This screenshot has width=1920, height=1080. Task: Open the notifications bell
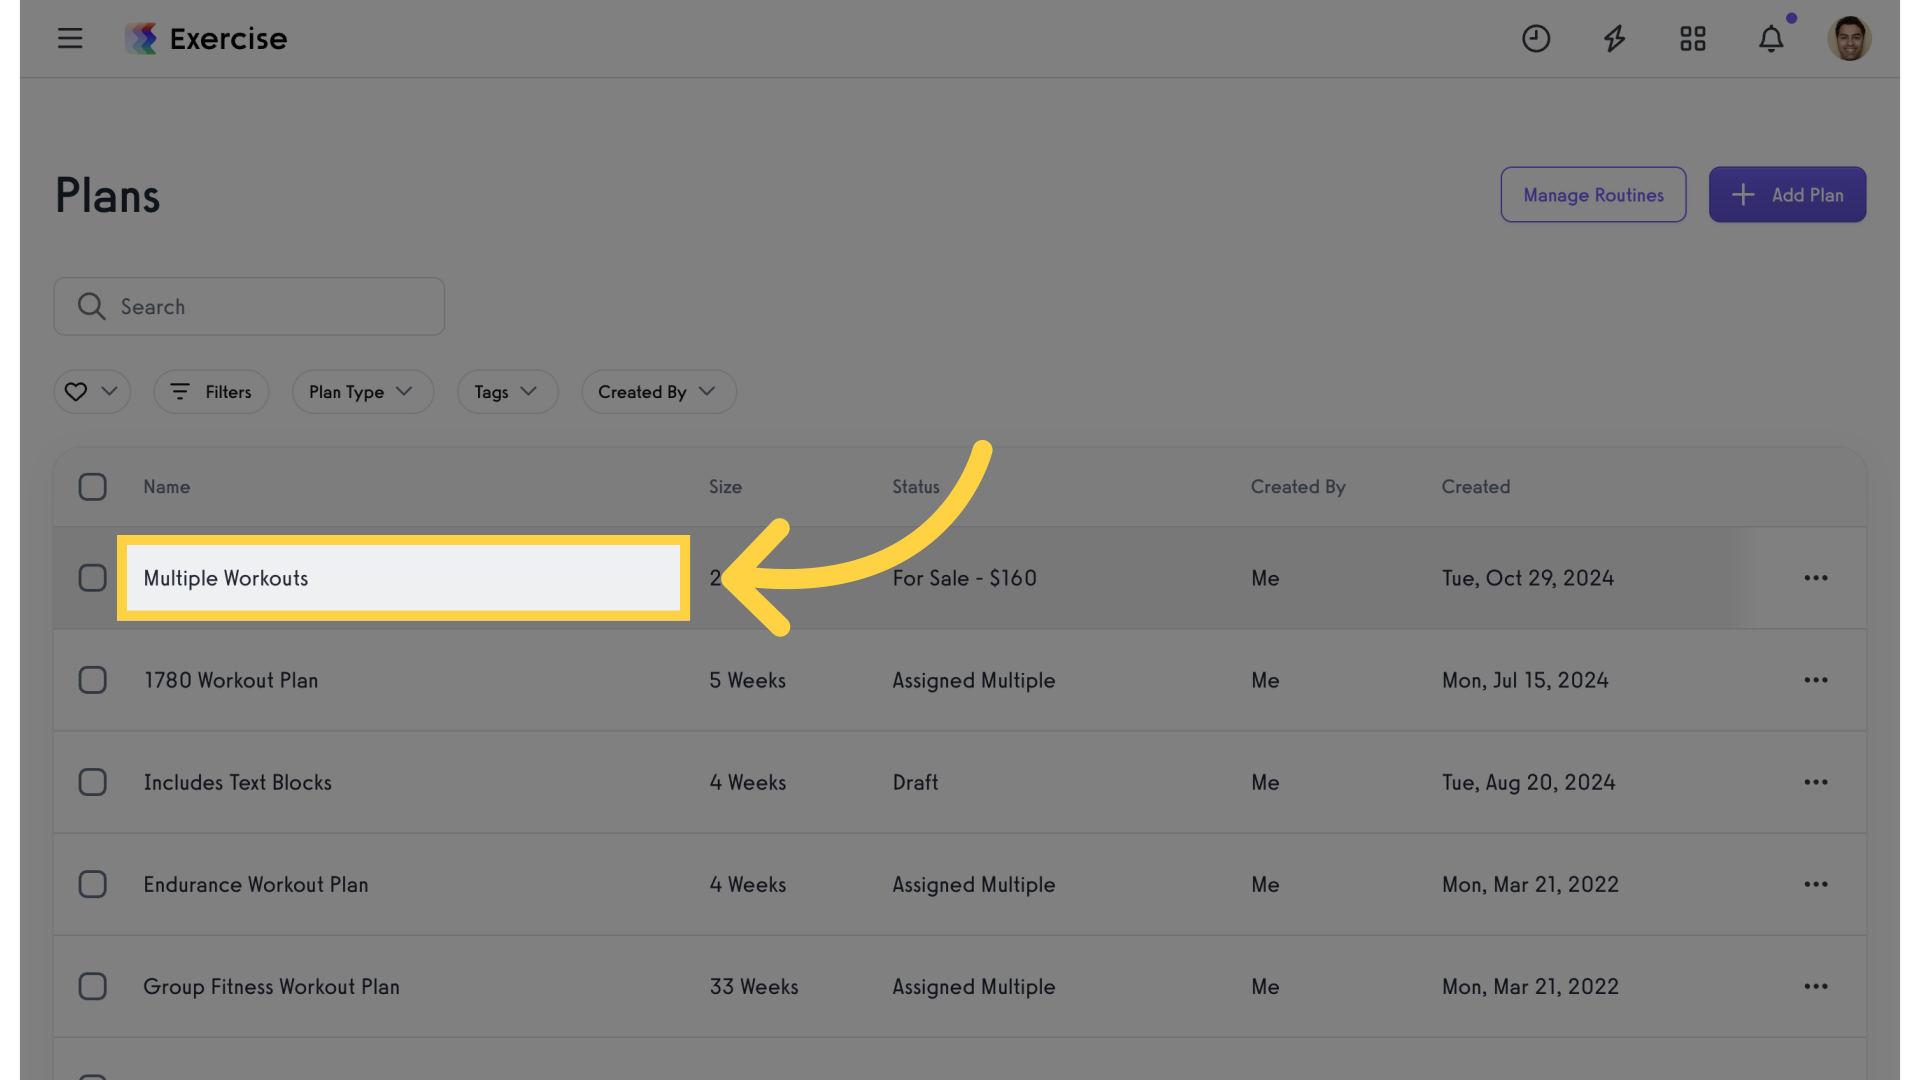(x=1771, y=39)
